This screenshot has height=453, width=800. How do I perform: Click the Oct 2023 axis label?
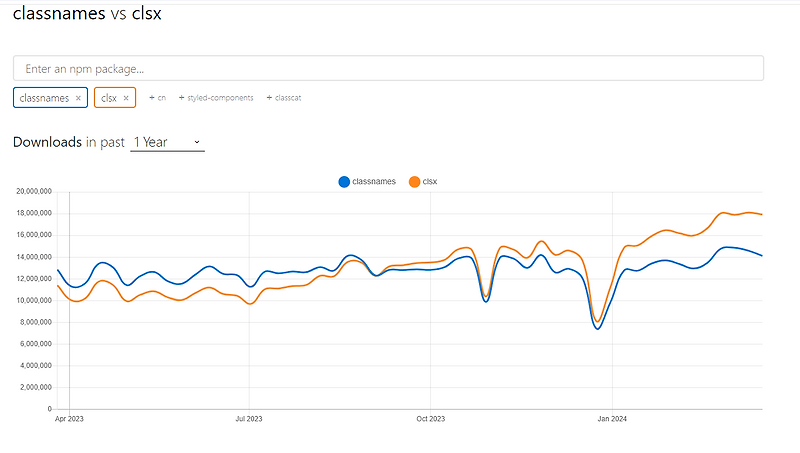pyautogui.click(x=429, y=419)
